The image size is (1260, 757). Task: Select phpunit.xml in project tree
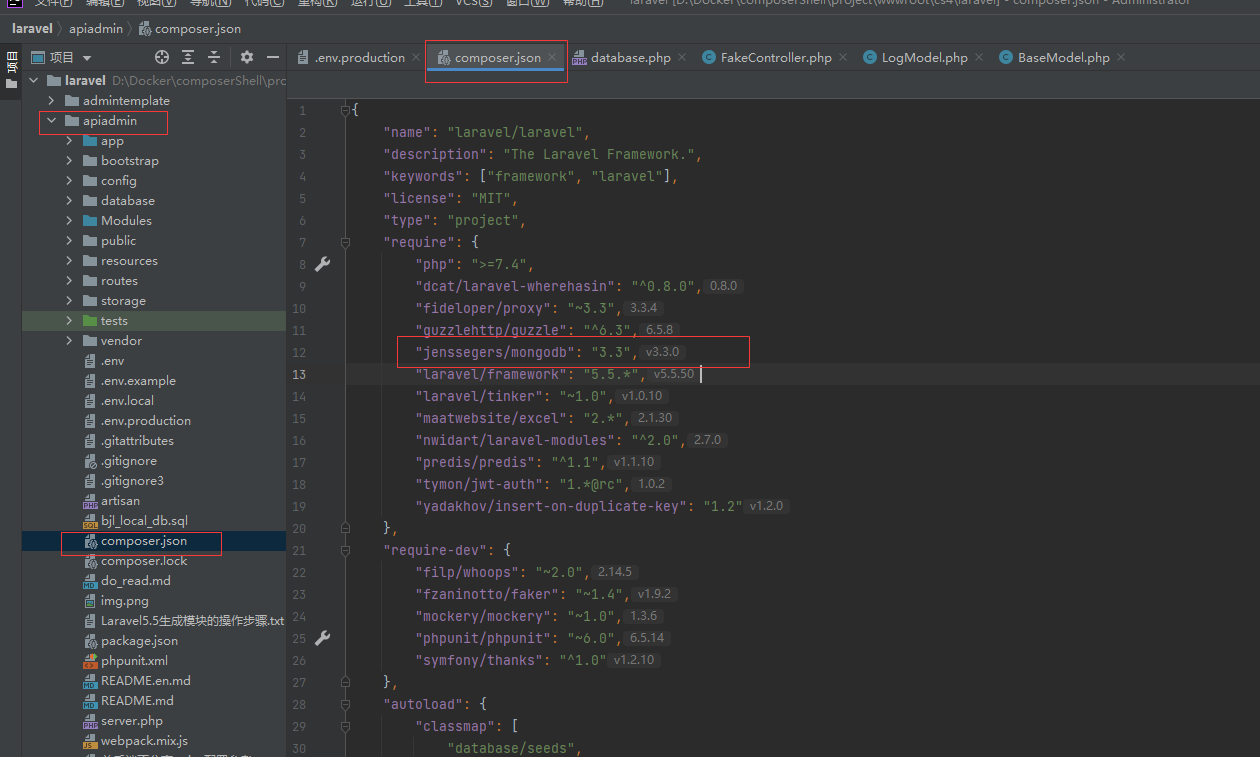click(134, 661)
